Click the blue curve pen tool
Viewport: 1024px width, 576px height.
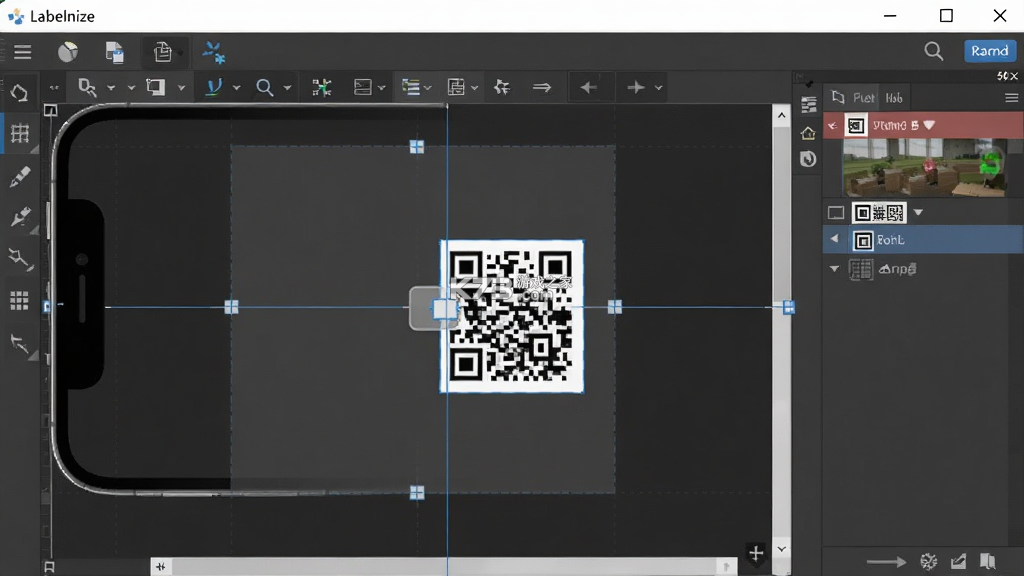(214, 87)
